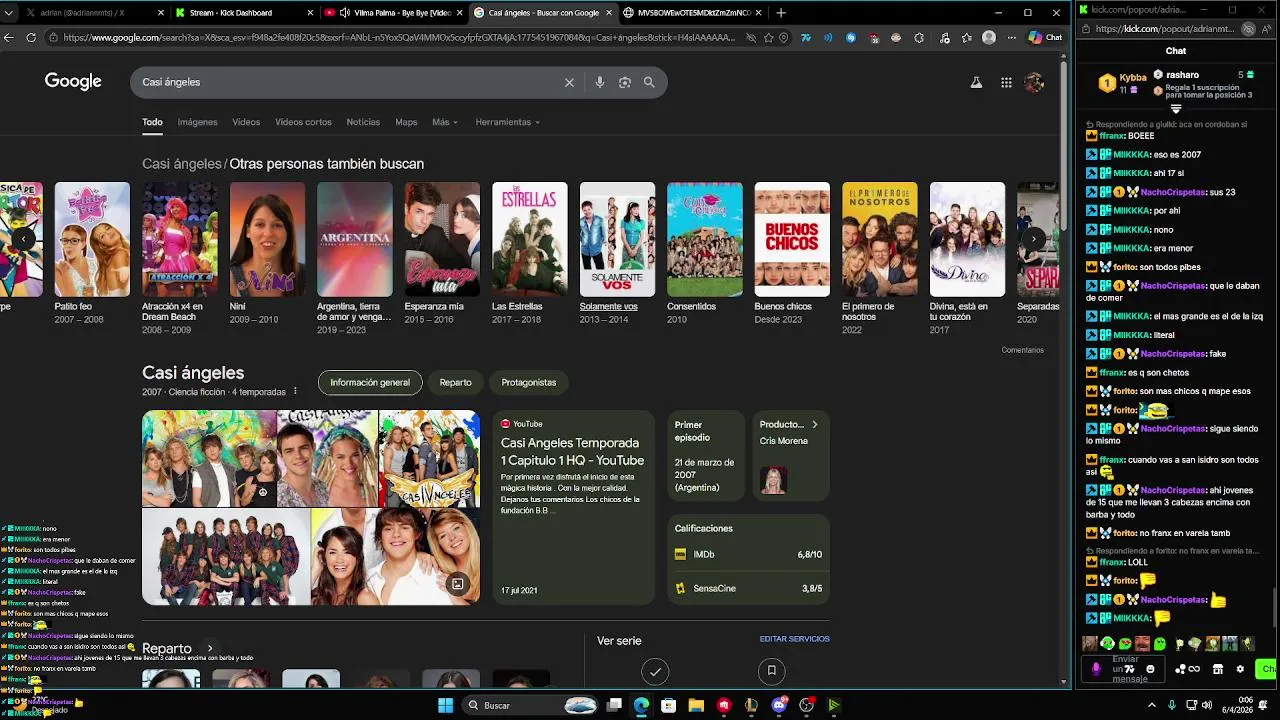The image size is (1280, 720).
Task: Open OBS Studio from the taskbar
Action: click(x=806, y=705)
